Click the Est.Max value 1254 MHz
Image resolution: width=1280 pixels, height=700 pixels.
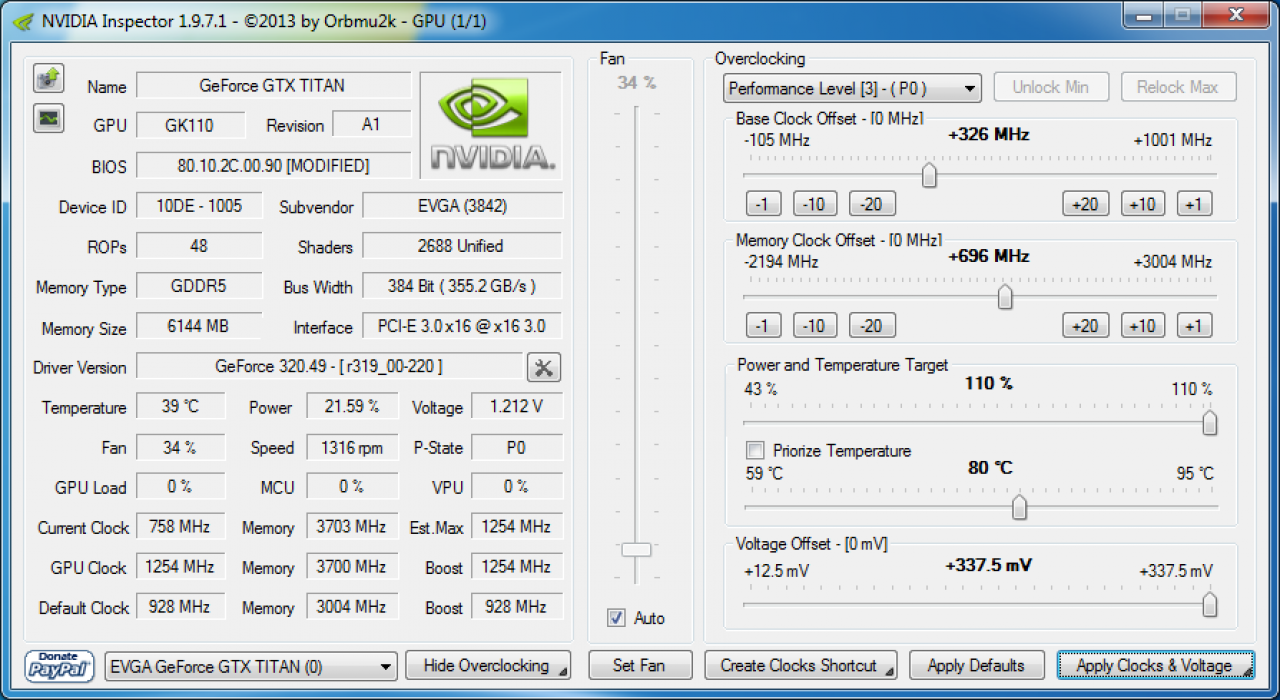517,526
